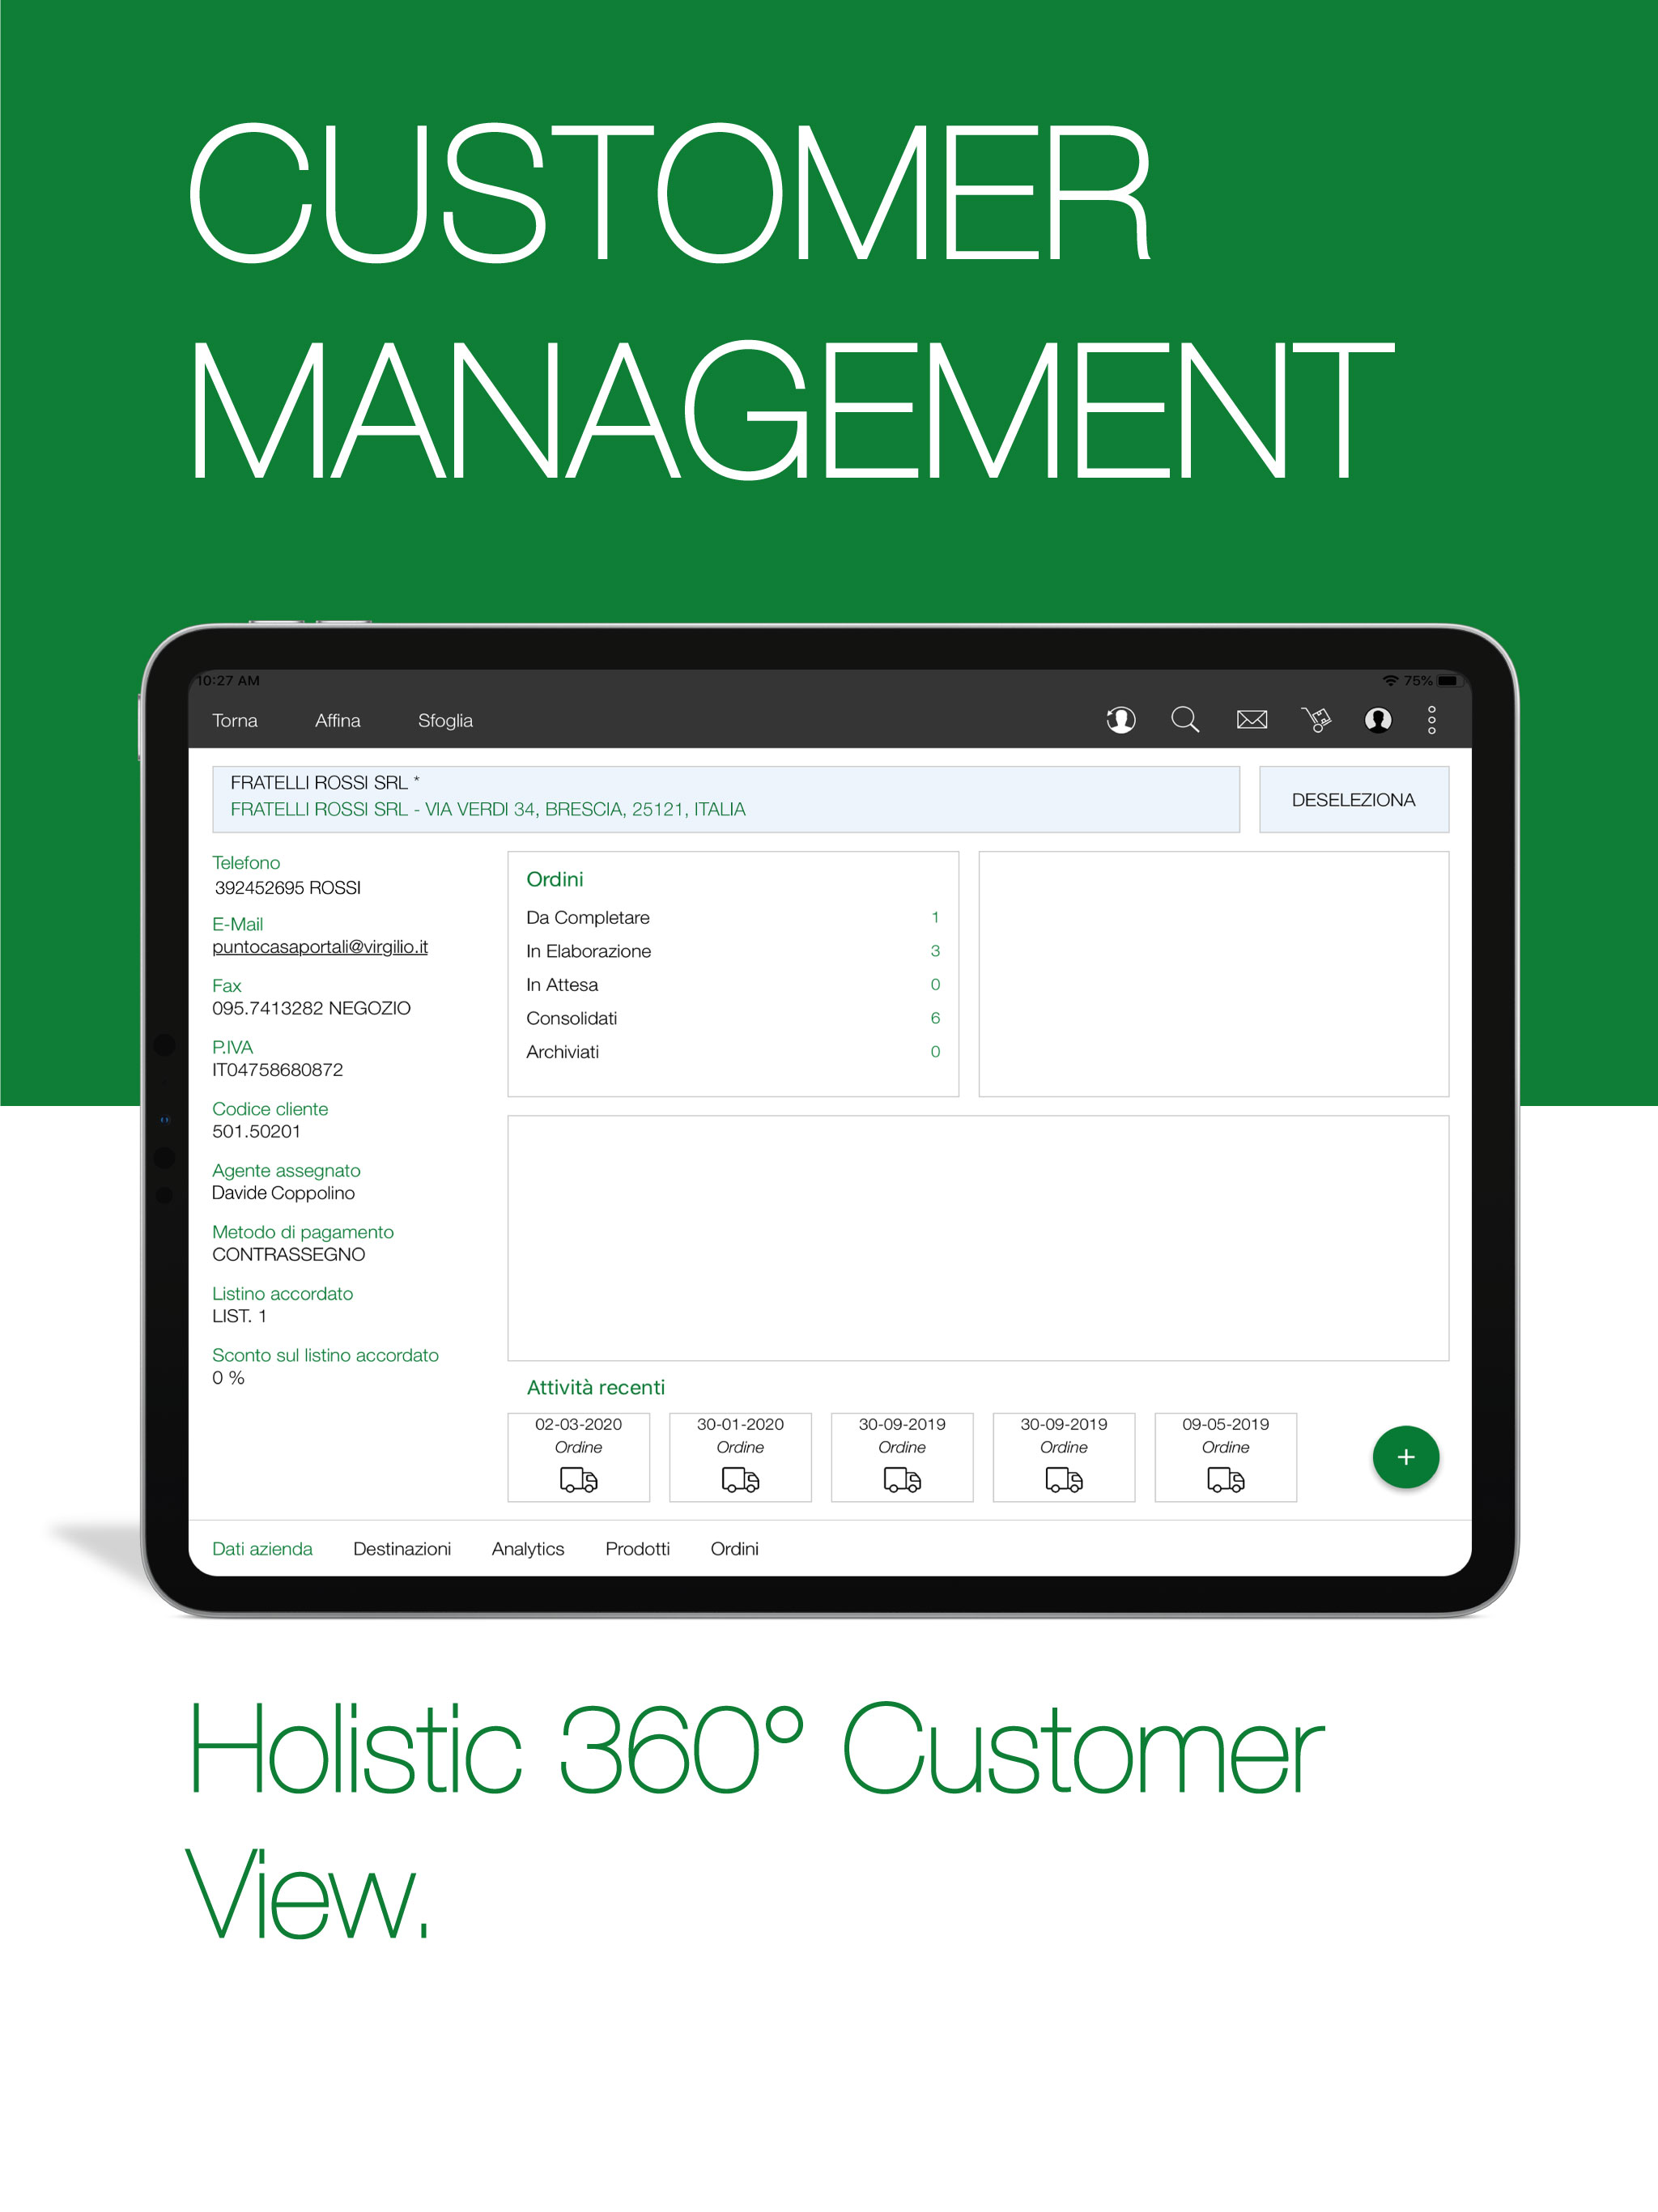Open the 02-03-2020 Ordine activity card

(x=578, y=1457)
